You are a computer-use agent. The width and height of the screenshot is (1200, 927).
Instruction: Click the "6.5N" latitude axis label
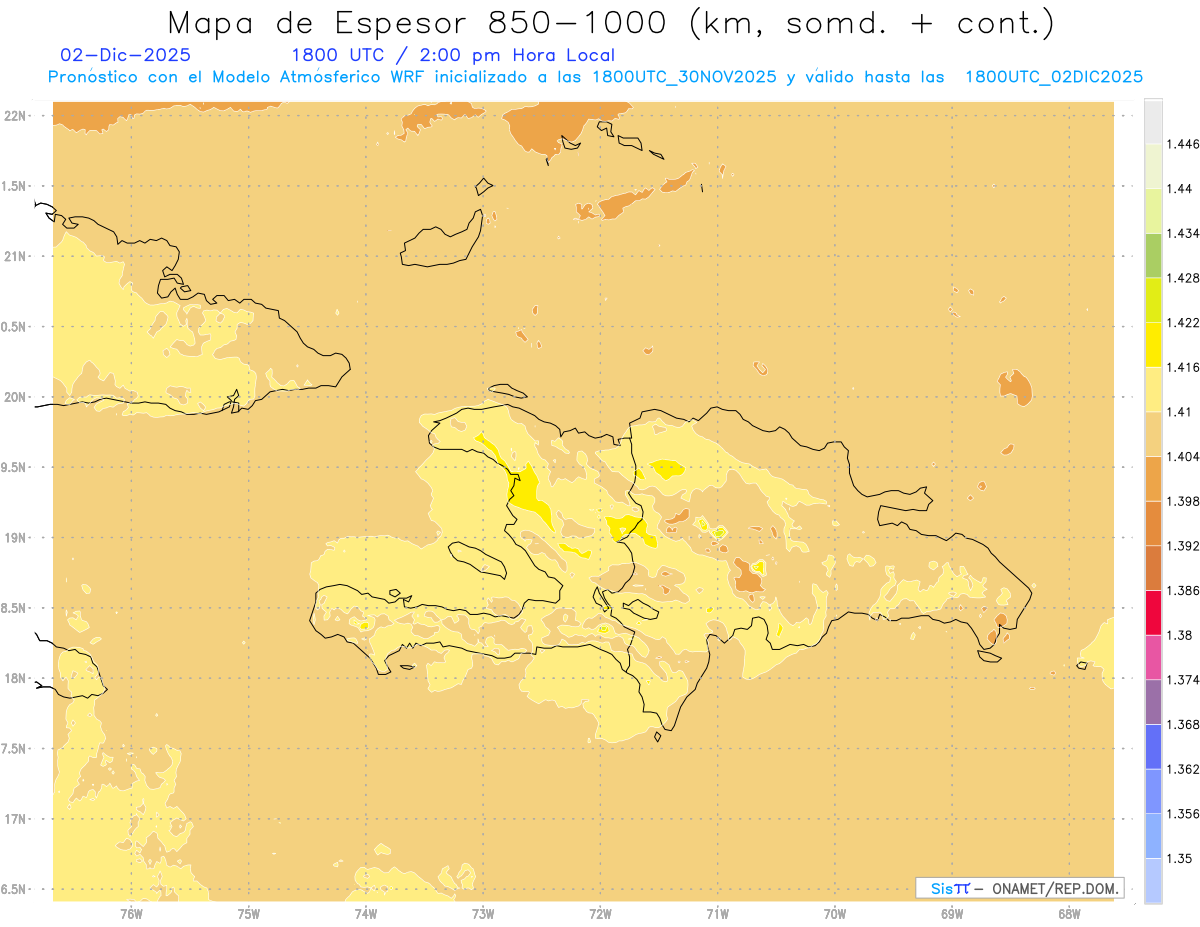pyautogui.click(x=13, y=889)
